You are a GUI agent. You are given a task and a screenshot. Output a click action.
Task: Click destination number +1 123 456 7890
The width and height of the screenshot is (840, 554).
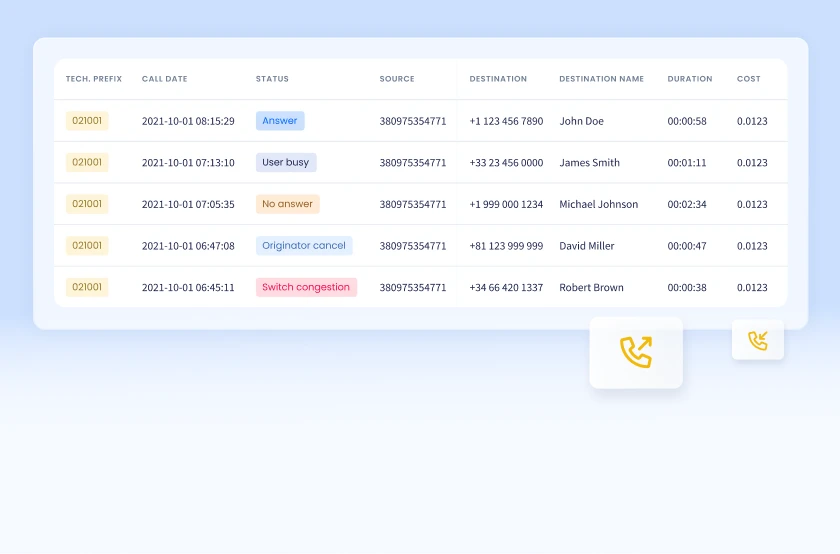pyautogui.click(x=506, y=121)
